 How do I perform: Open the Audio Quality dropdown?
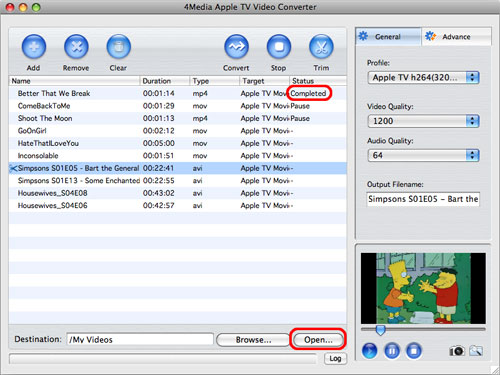click(x=423, y=155)
